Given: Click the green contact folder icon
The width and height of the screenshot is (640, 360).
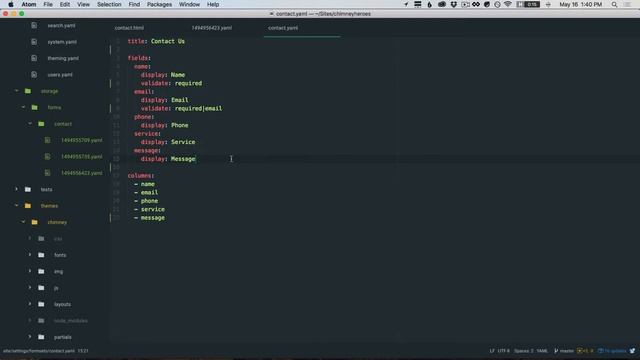Looking at the screenshot, I should pyautogui.click(x=41, y=123).
